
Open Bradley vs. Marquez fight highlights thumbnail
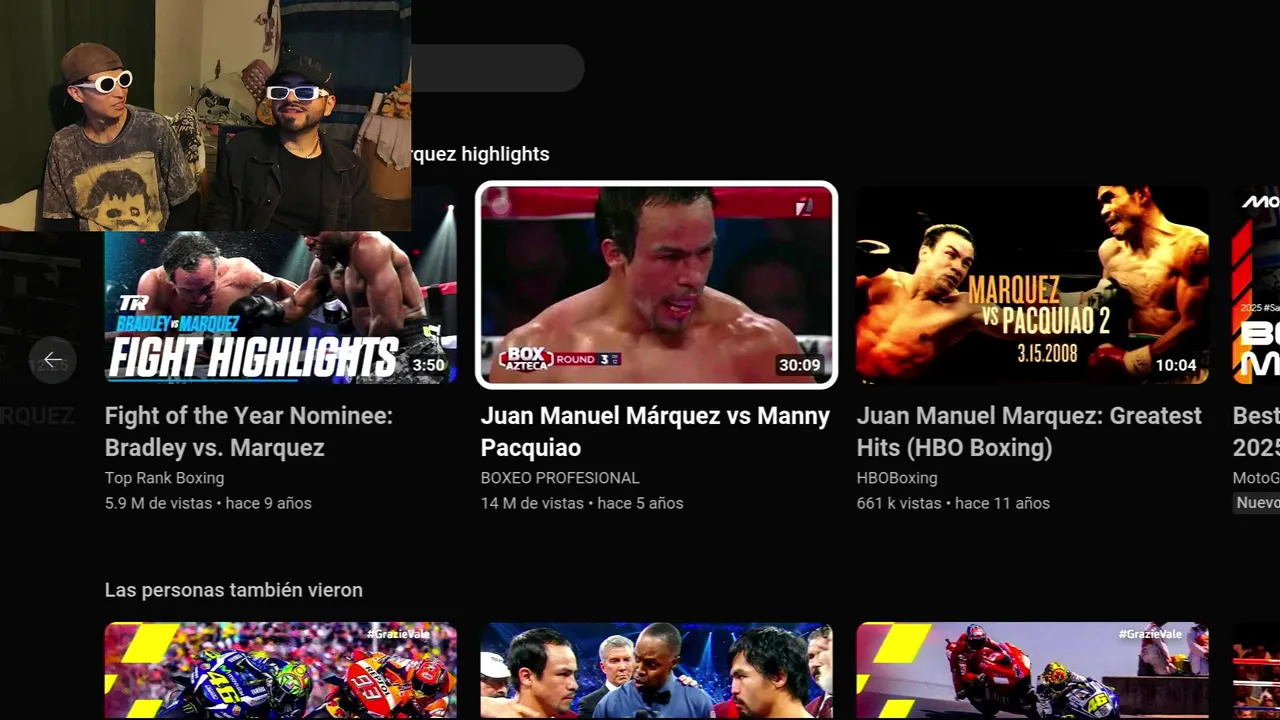281,307
